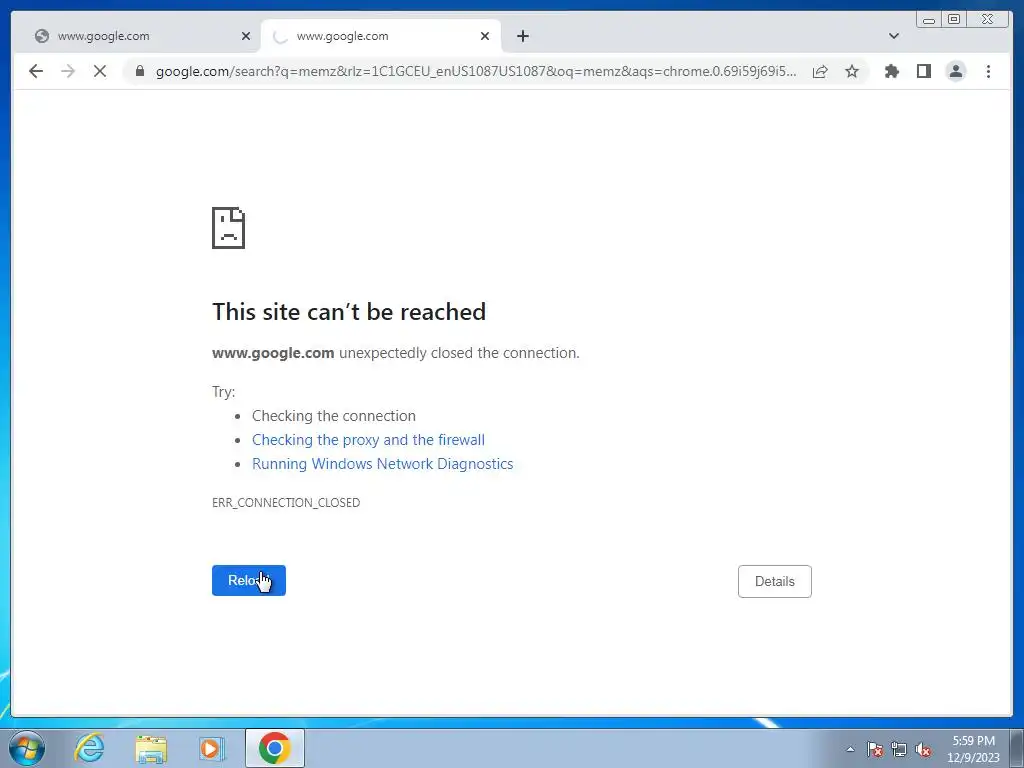Click Show desktop strip on taskbar
This screenshot has height=768, width=1024.
coord(1017,748)
